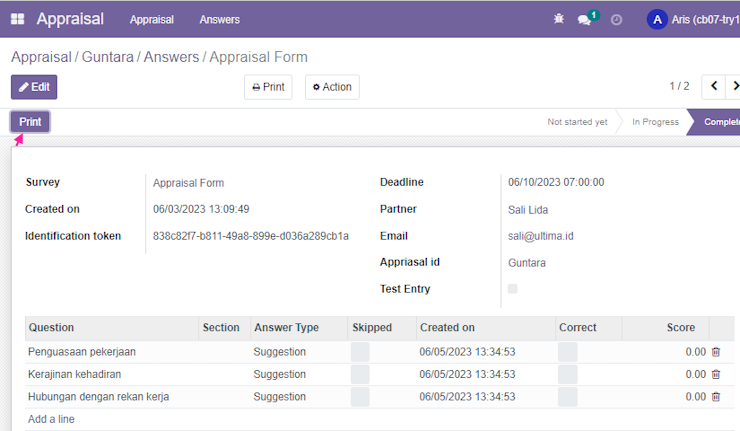The height and width of the screenshot is (431, 740).
Task: Click the bug debug icon
Action: point(559,19)
